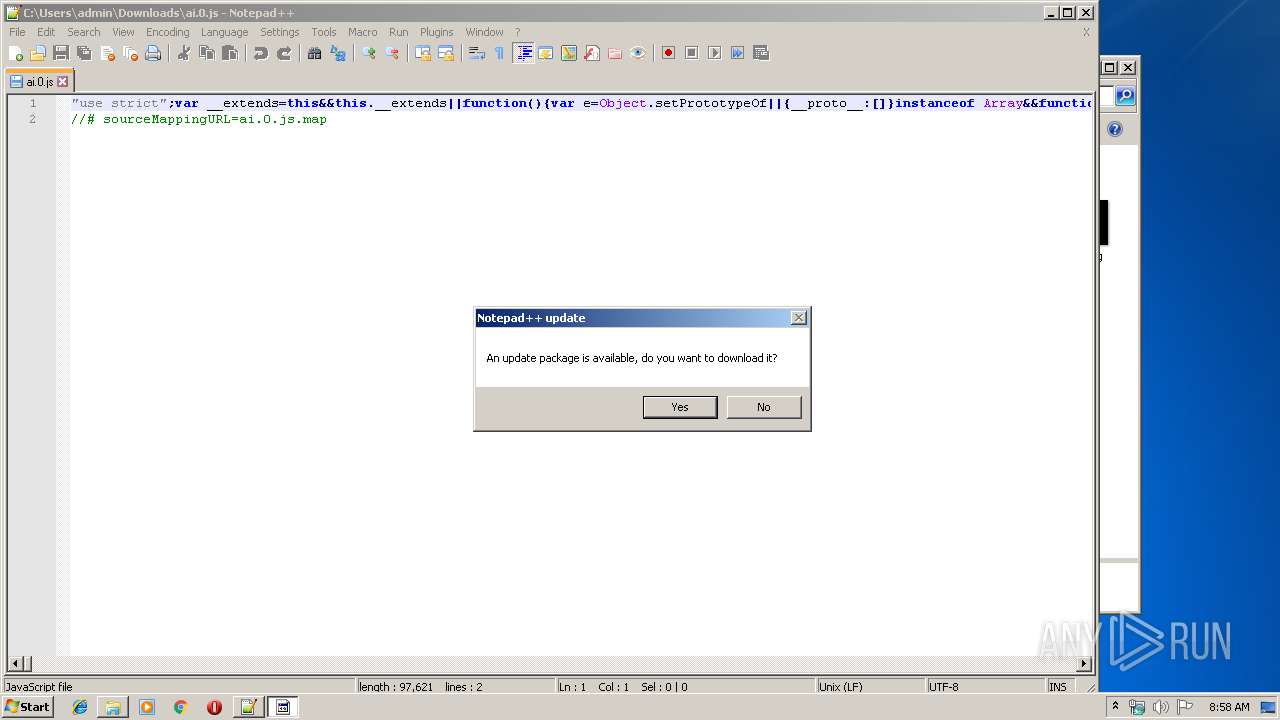
Task: Toggle monitoring eye icon
Action: (638, 53)
